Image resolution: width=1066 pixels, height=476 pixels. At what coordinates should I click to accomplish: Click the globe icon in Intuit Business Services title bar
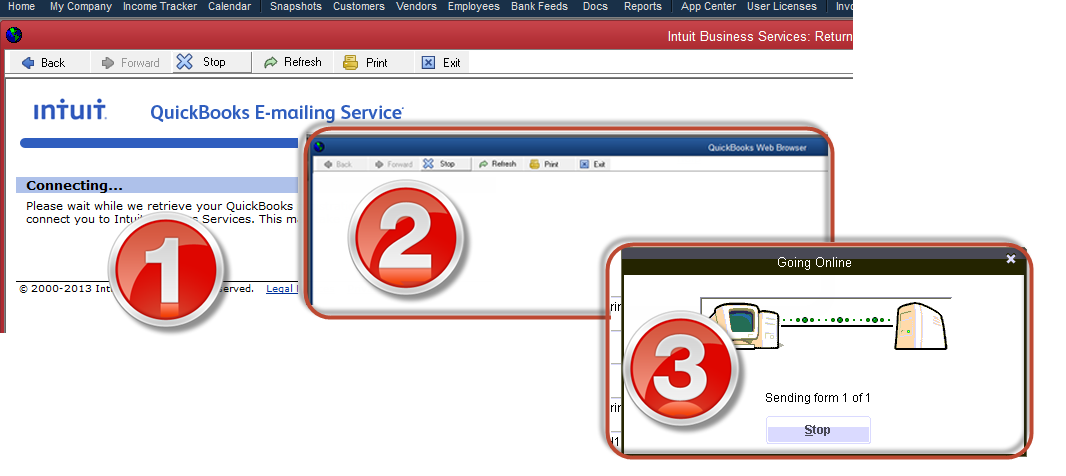pyautogui.click(x=14, y=35)
